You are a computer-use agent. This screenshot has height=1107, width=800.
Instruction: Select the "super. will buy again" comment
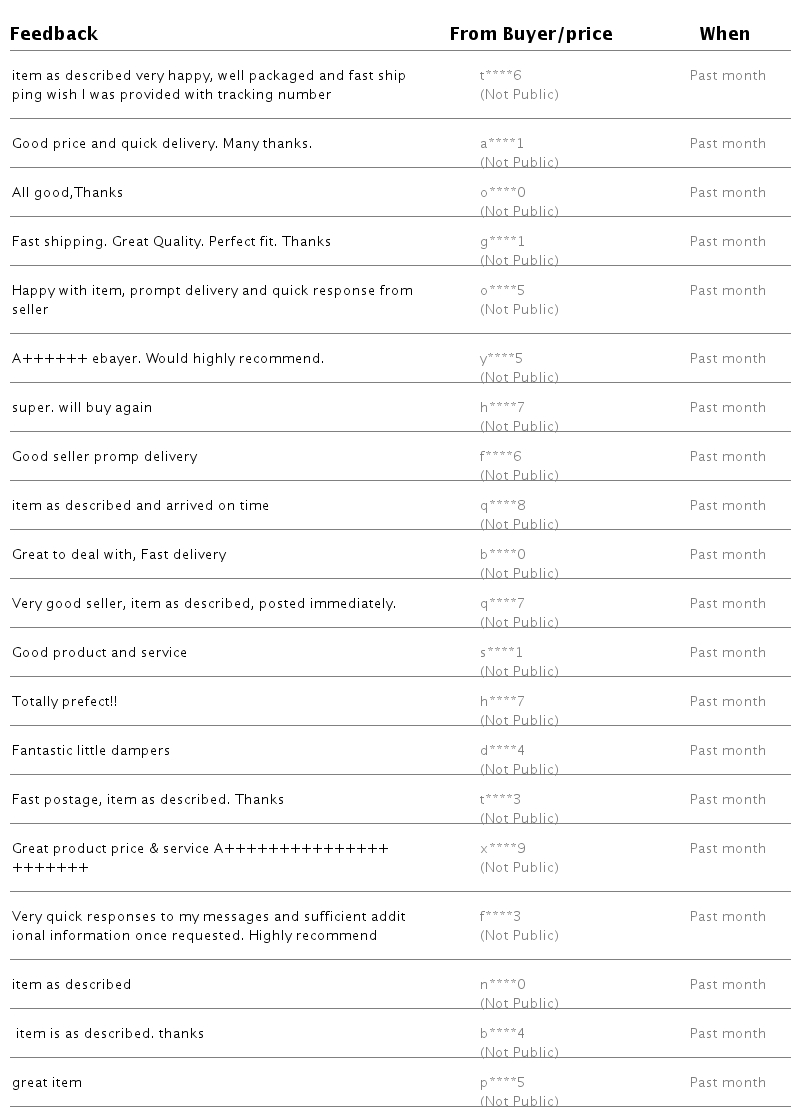pyautogui.click(x=82, y=407)
